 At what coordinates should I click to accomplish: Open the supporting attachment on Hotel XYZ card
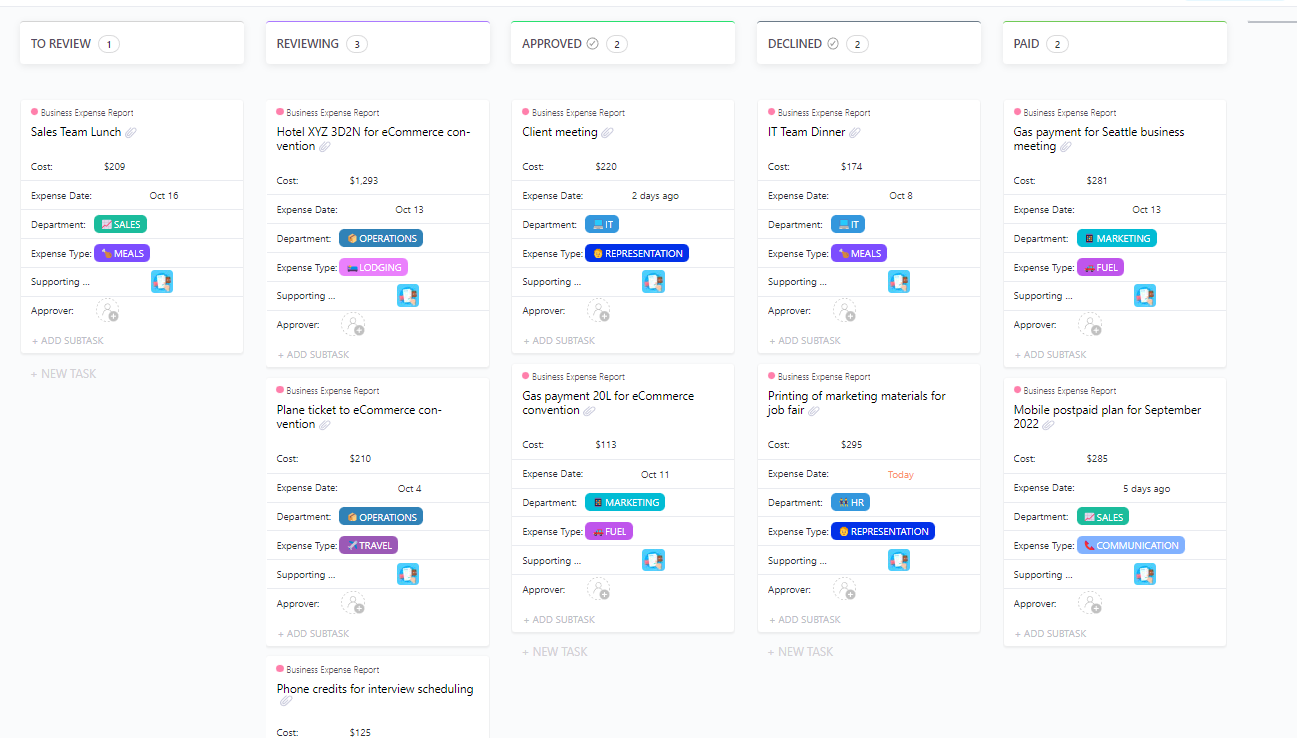408,295
